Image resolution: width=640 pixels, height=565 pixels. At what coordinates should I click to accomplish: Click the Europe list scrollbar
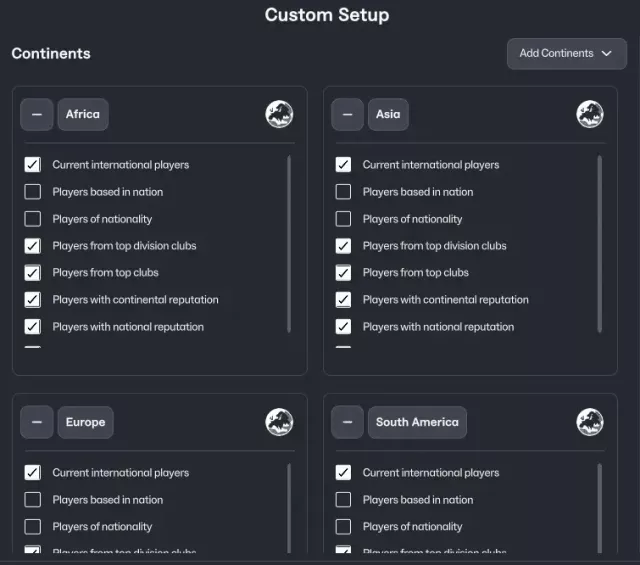tap(289, 508)
